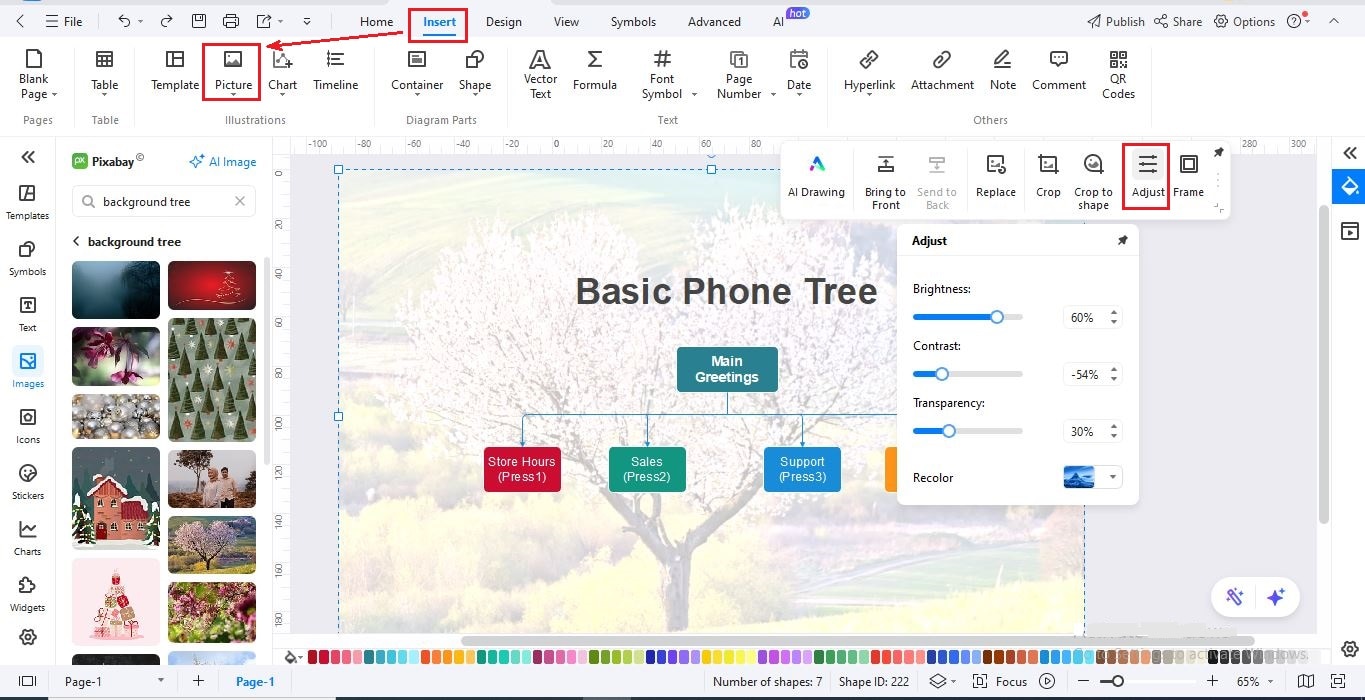This screenshot has width=1365, height=700.
Task: Switch to the Symbols tab
Action: pyautogui.click(x=633, y=21)
